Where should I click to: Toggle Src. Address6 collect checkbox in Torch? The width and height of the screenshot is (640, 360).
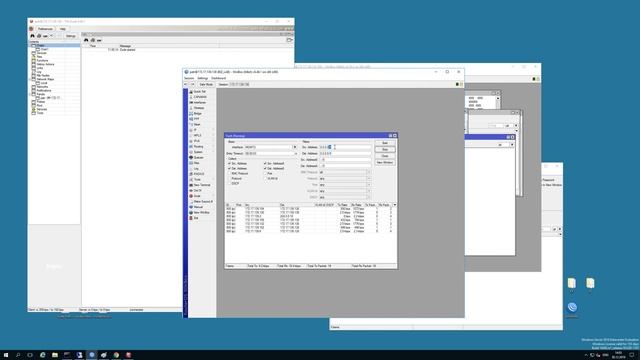click(265, 163)
